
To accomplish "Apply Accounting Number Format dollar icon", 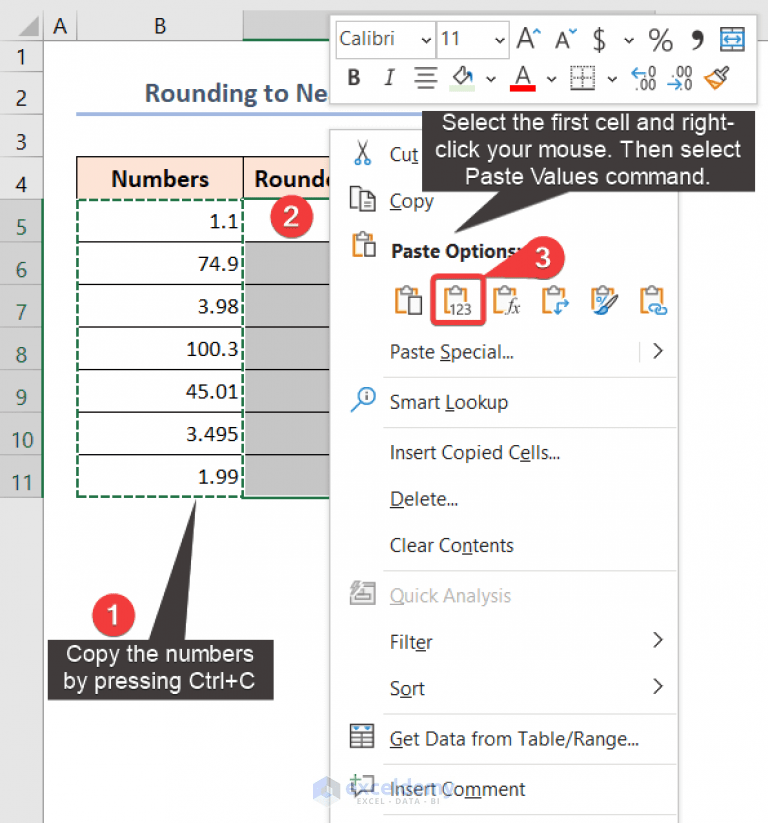I will (599, 39).
